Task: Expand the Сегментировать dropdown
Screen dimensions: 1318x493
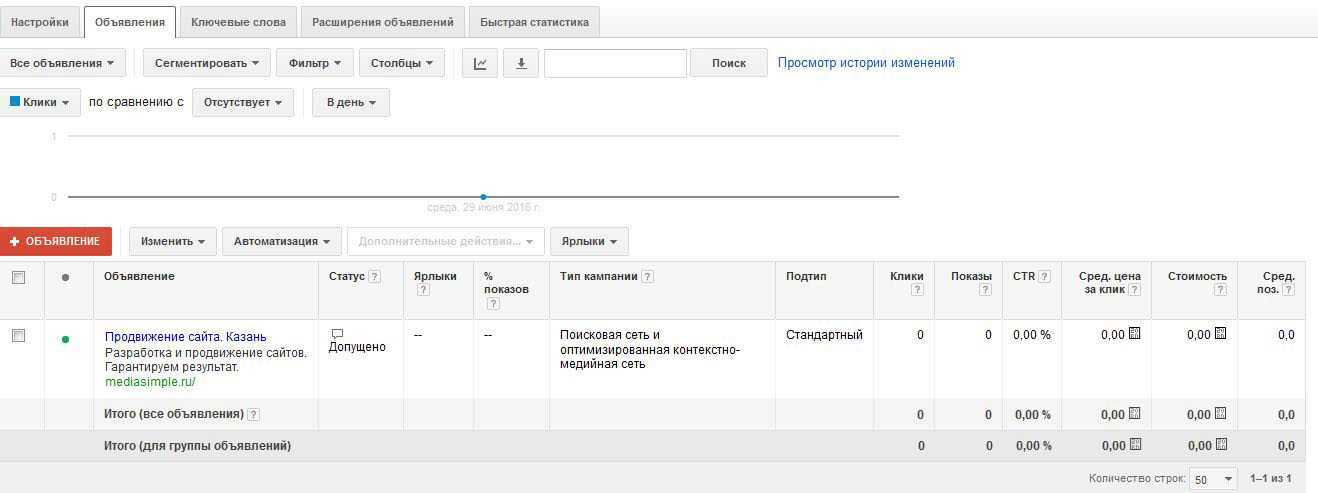Action: tap(206, 63)
